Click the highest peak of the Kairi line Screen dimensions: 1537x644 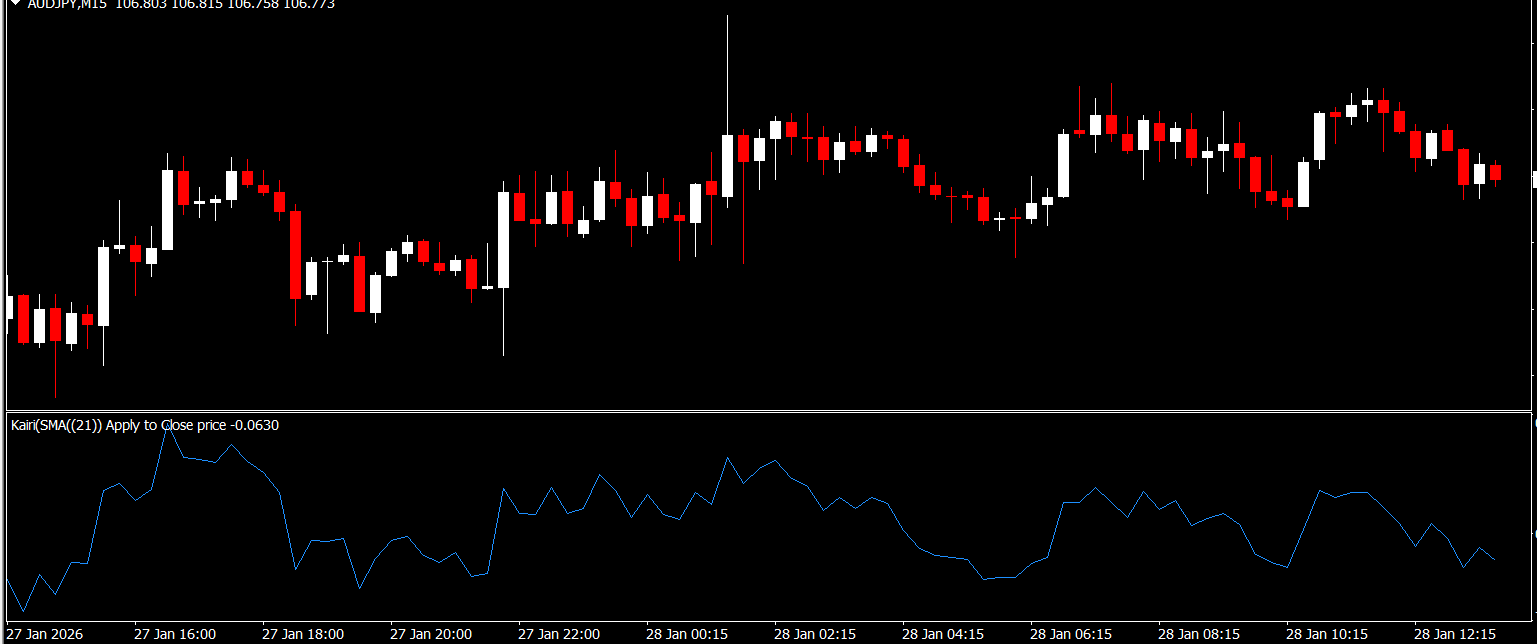point(168,426)
